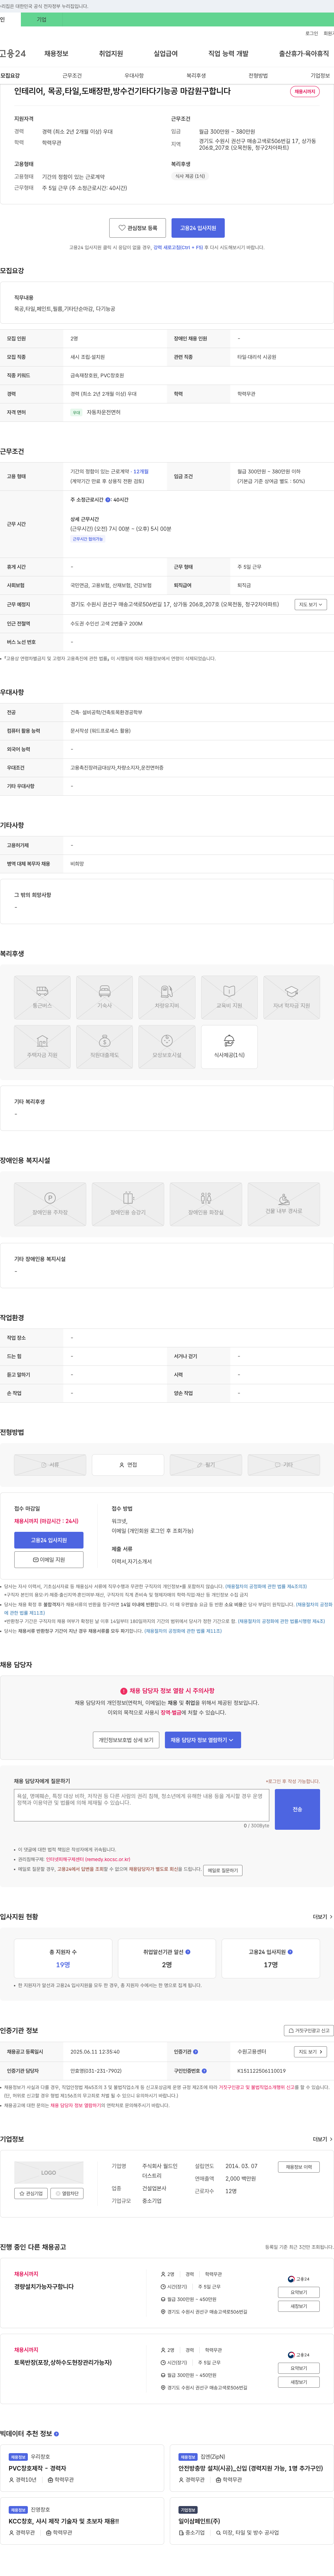Switch to the 복리후생 tab
Screen dimensions: 334x2576
click(x=196, y=76)
